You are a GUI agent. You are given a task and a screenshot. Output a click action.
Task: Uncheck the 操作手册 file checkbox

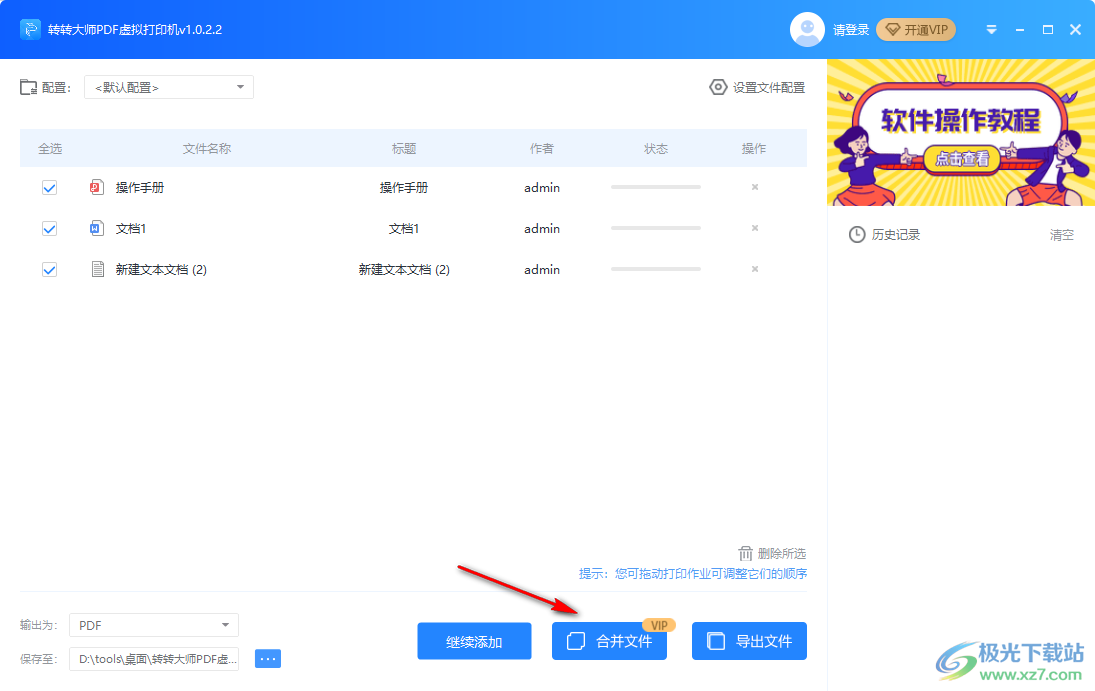point(50,187)
